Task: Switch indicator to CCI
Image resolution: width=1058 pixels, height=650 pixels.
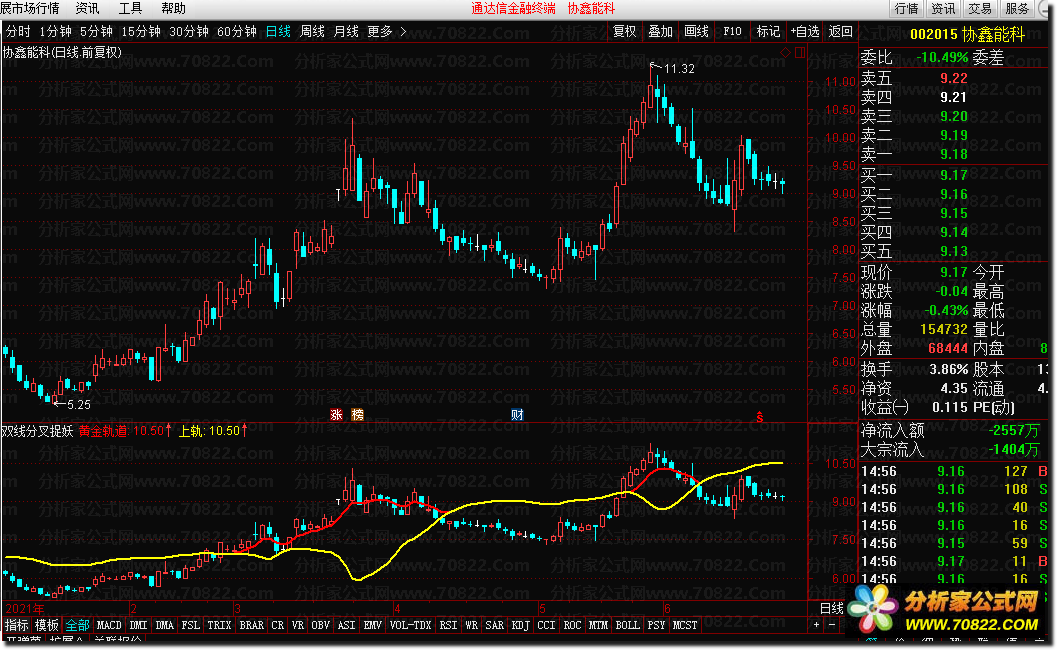Action: (546, 625)
